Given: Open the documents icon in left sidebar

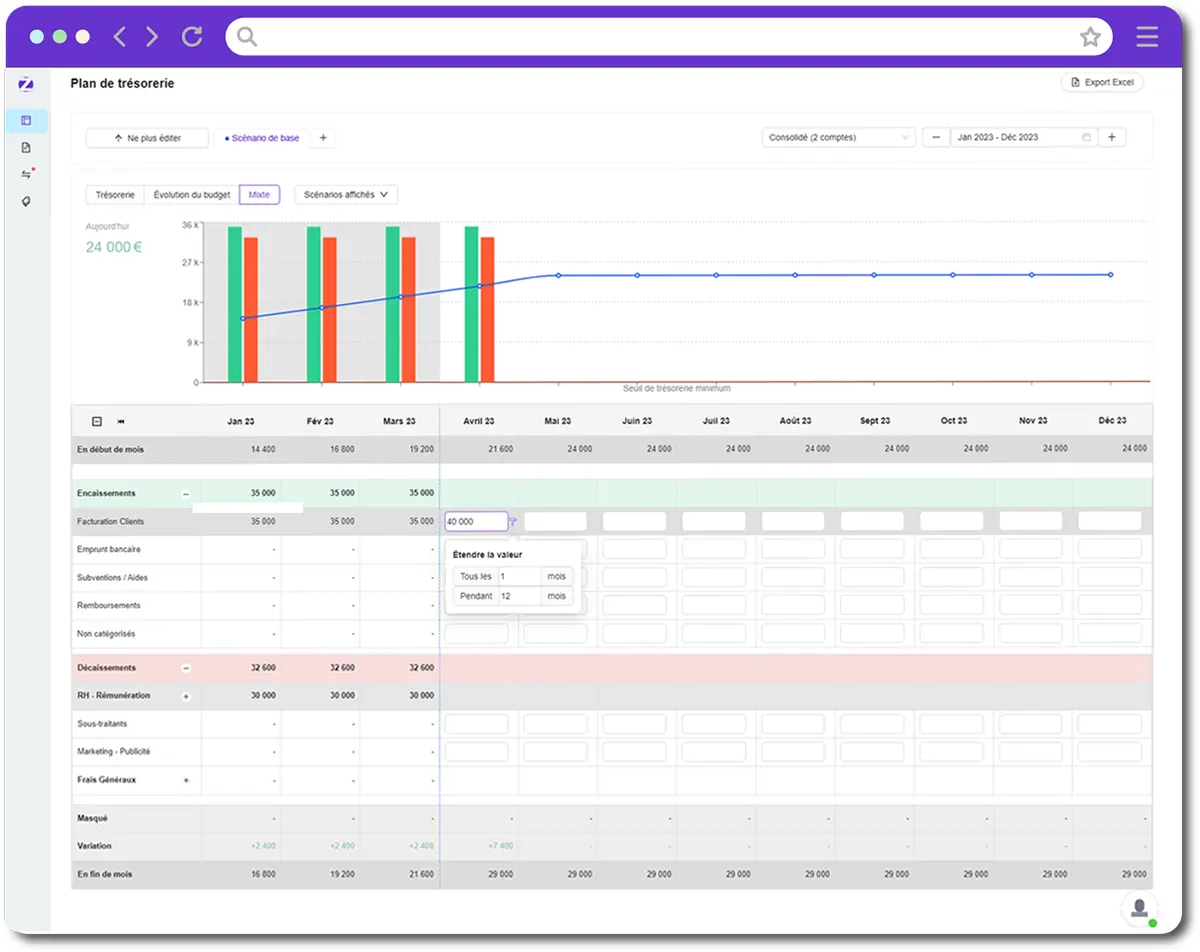Looking at the screenshot, I should coord(26,148).
